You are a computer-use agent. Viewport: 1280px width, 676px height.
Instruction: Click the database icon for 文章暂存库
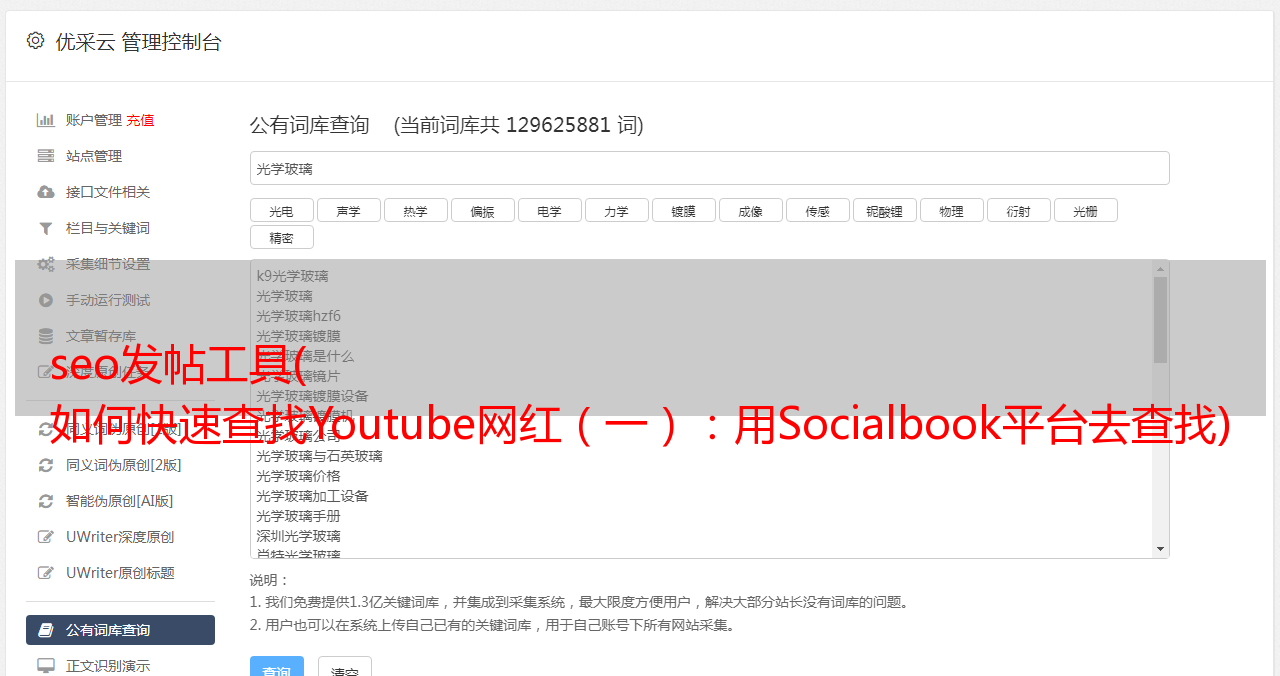click(46, 336)
